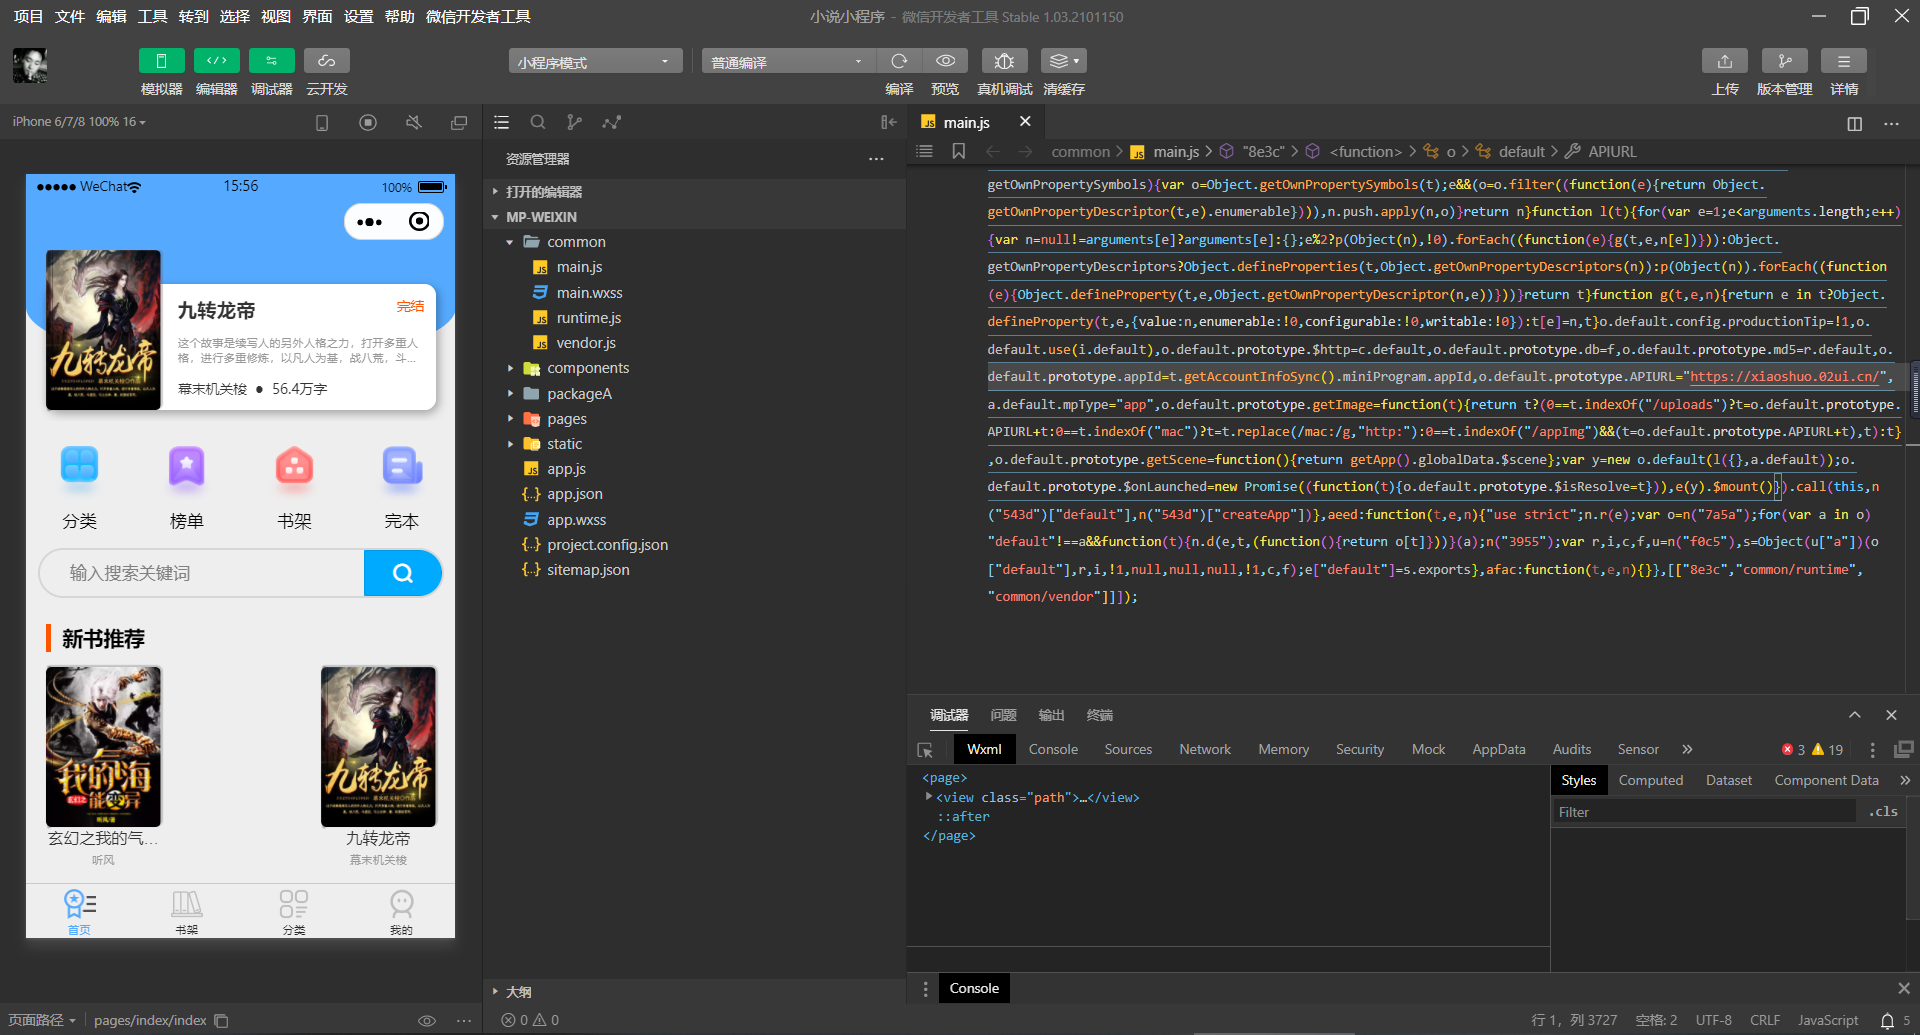This screenshot has height=1035, width=1920.
Task: Click the notification bell in status bar
Action: click(x=1887, y=1020)
